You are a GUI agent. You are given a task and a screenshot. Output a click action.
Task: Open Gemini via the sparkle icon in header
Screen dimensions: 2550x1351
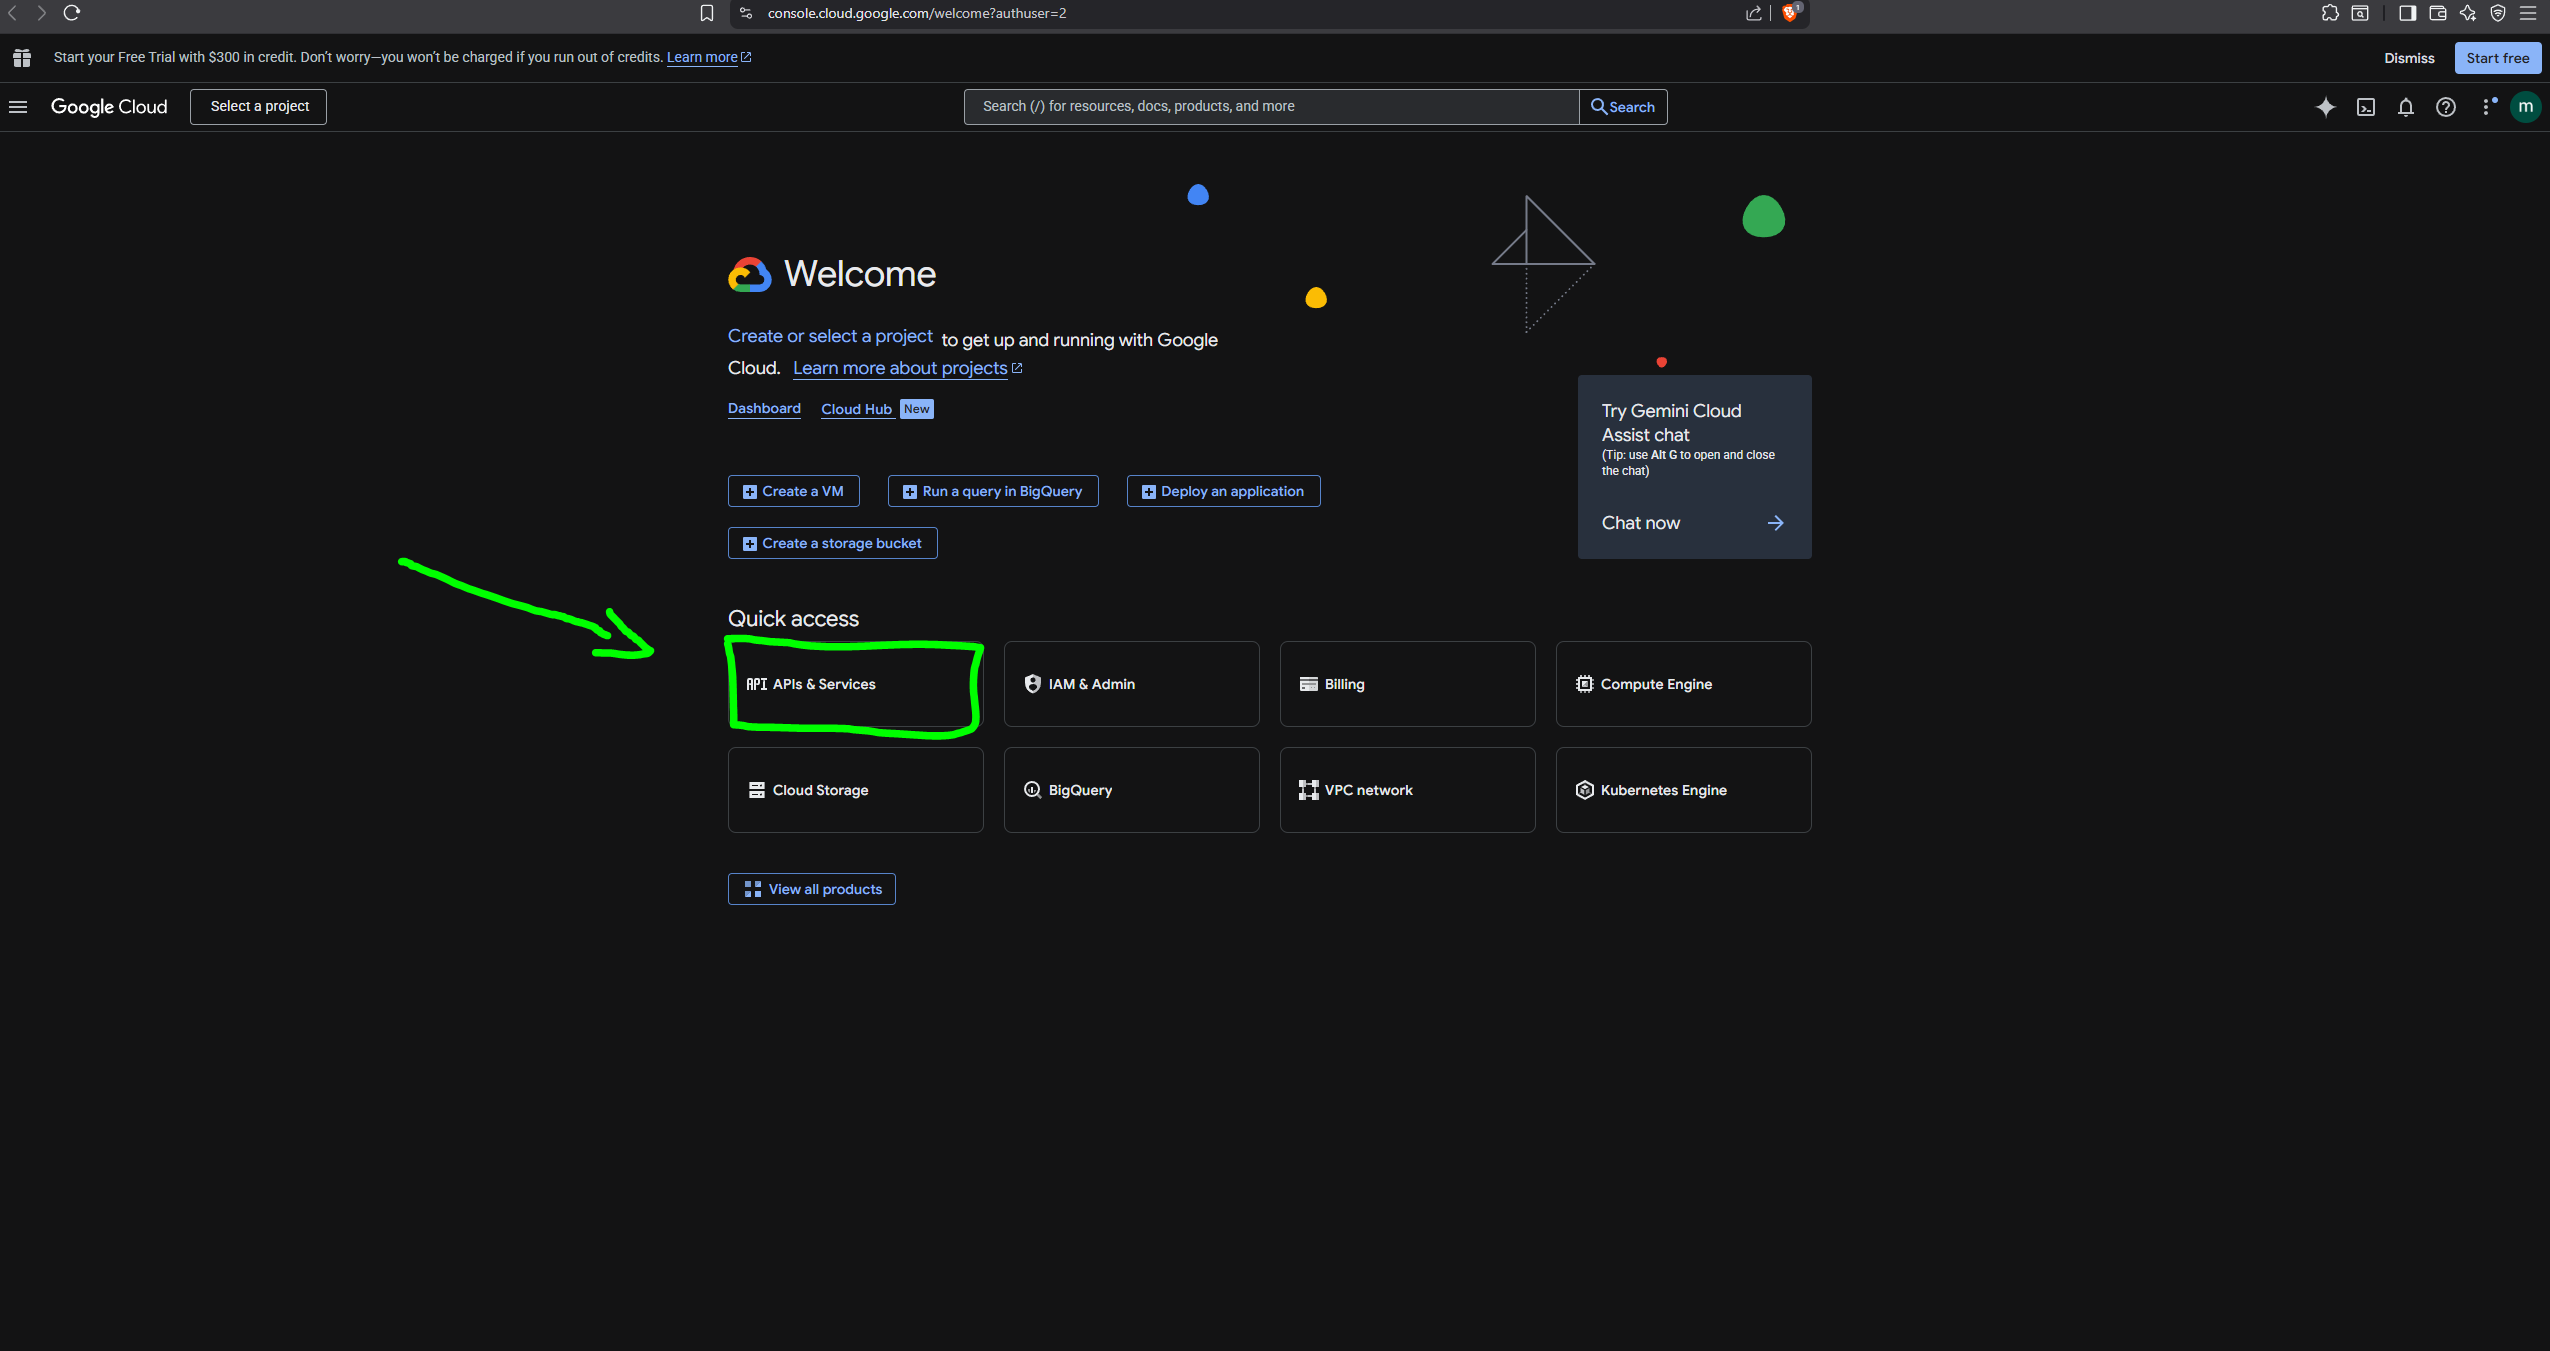coord(2327,107)
